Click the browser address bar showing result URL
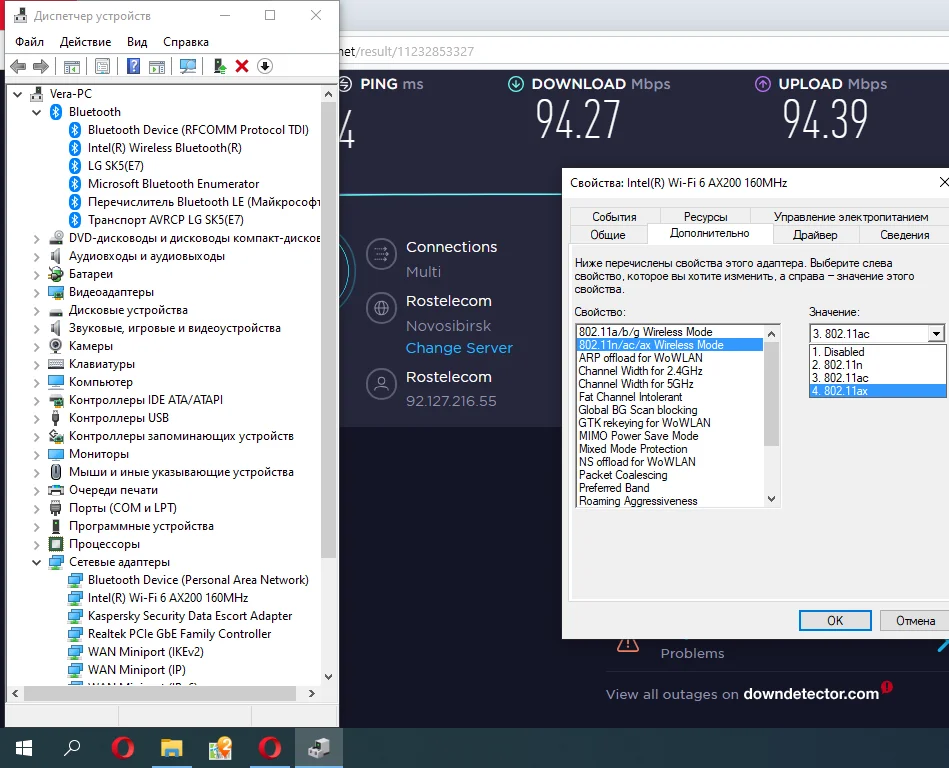 coord(644,51)
